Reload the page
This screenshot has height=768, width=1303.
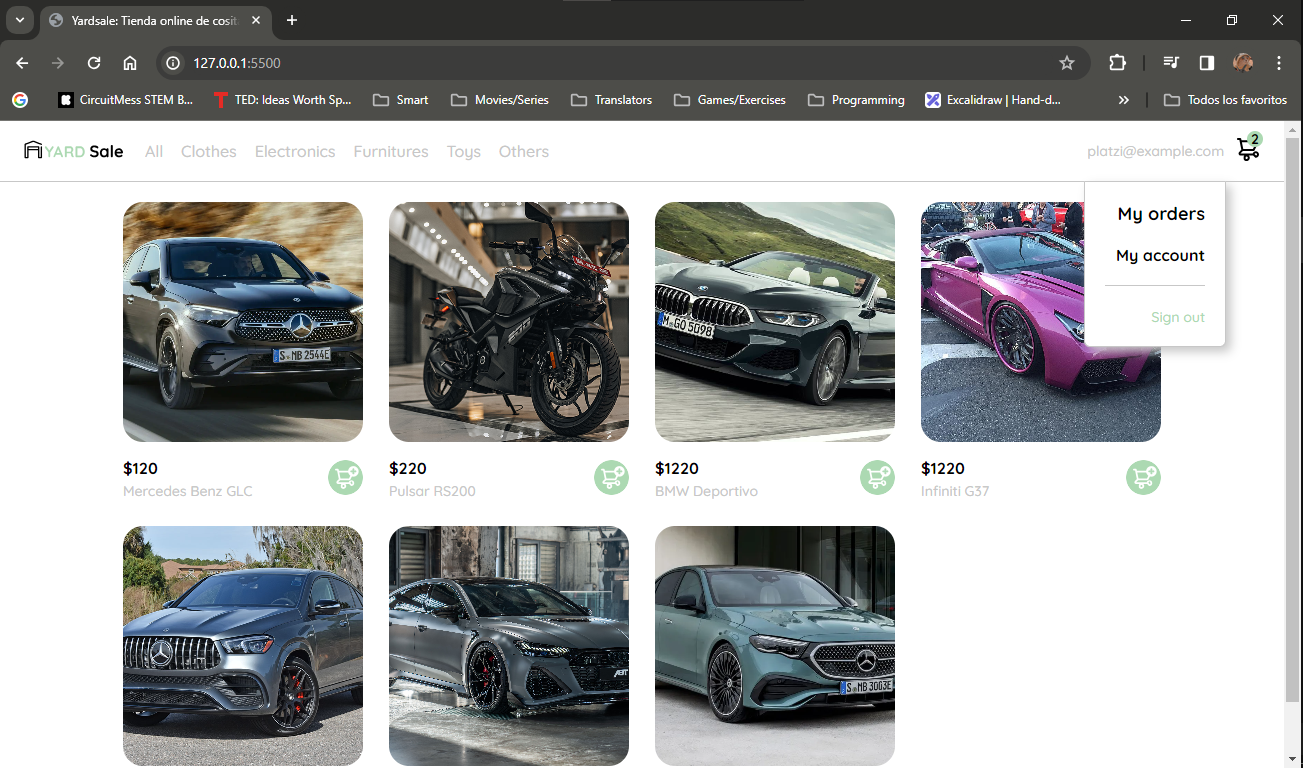coord(94,63)
